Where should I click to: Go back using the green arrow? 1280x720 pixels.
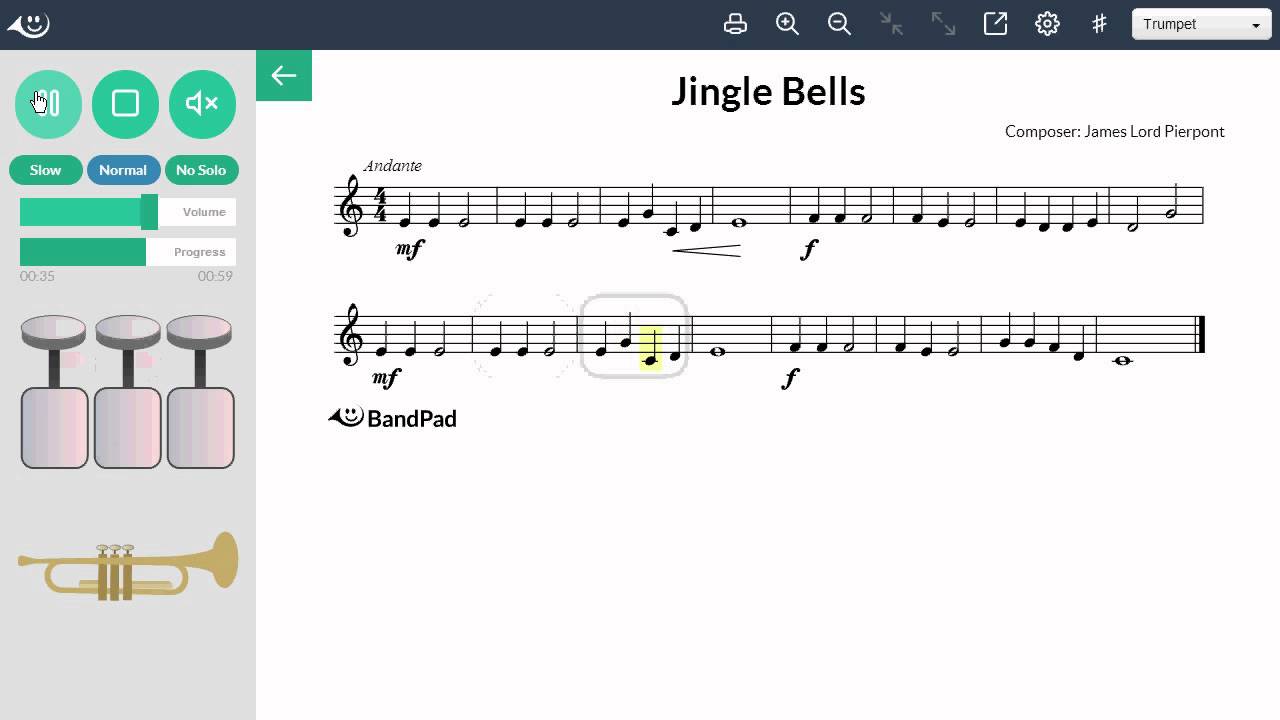(284, 76)
